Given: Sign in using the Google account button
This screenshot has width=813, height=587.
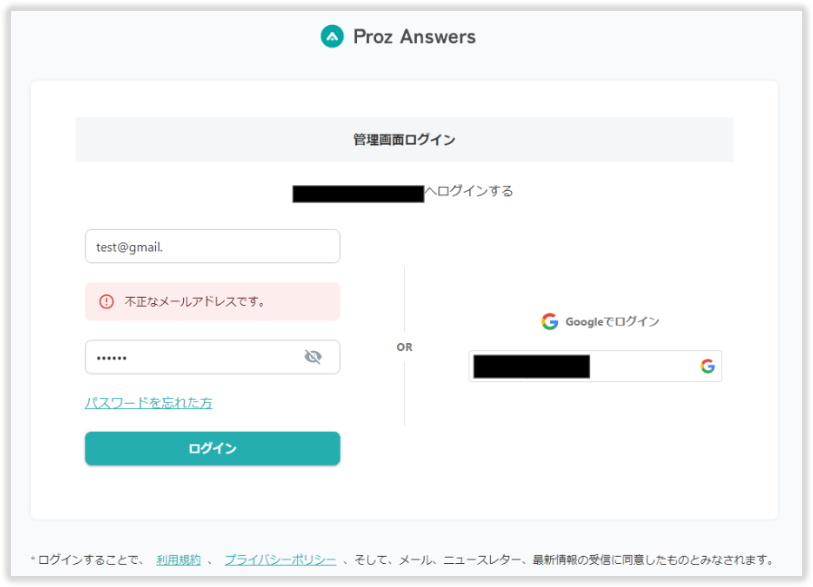Looking at the screenshot, I should 594,366.
